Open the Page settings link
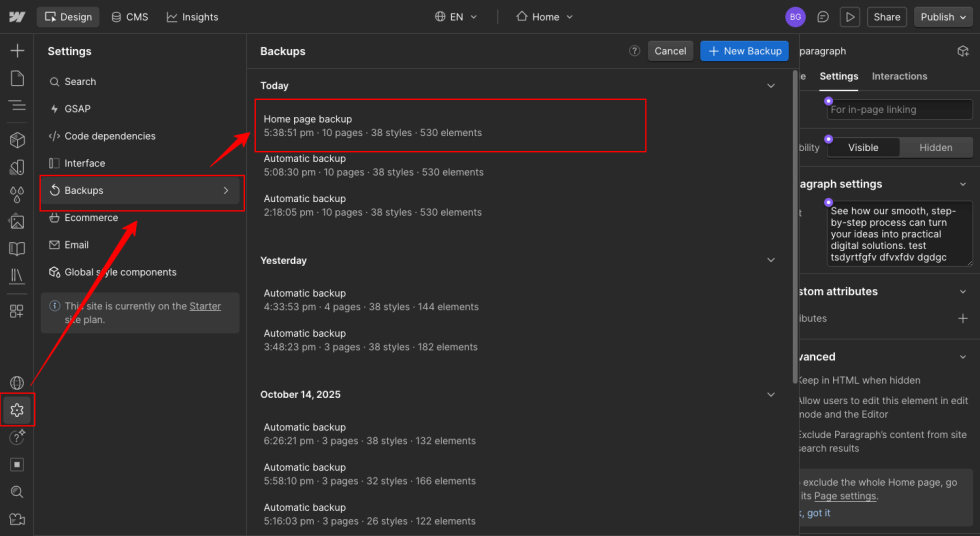Viewport: 980px width, 536px height. (x=845, y=496)
